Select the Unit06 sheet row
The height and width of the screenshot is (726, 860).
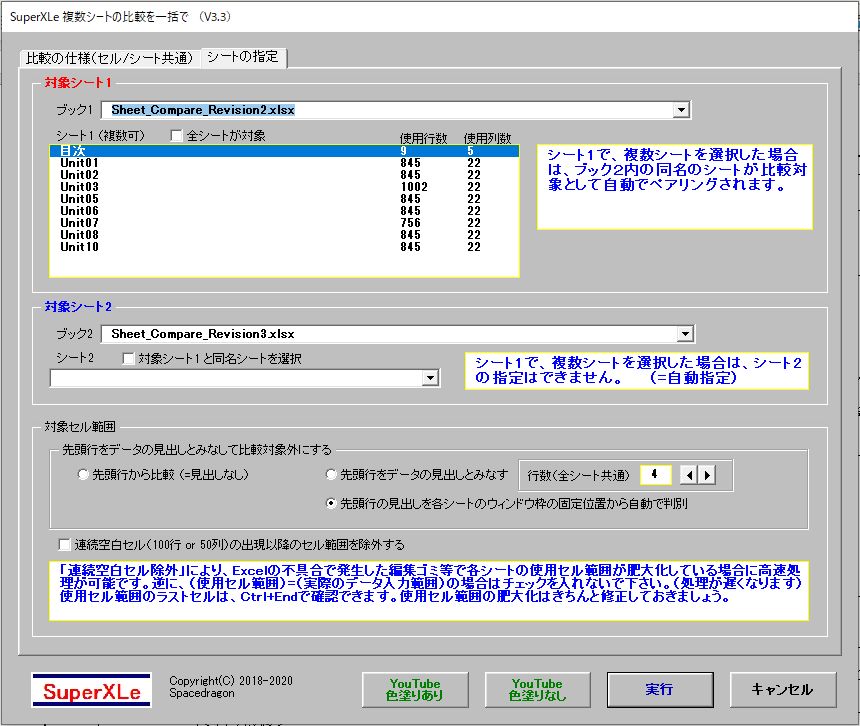point(284,211)
